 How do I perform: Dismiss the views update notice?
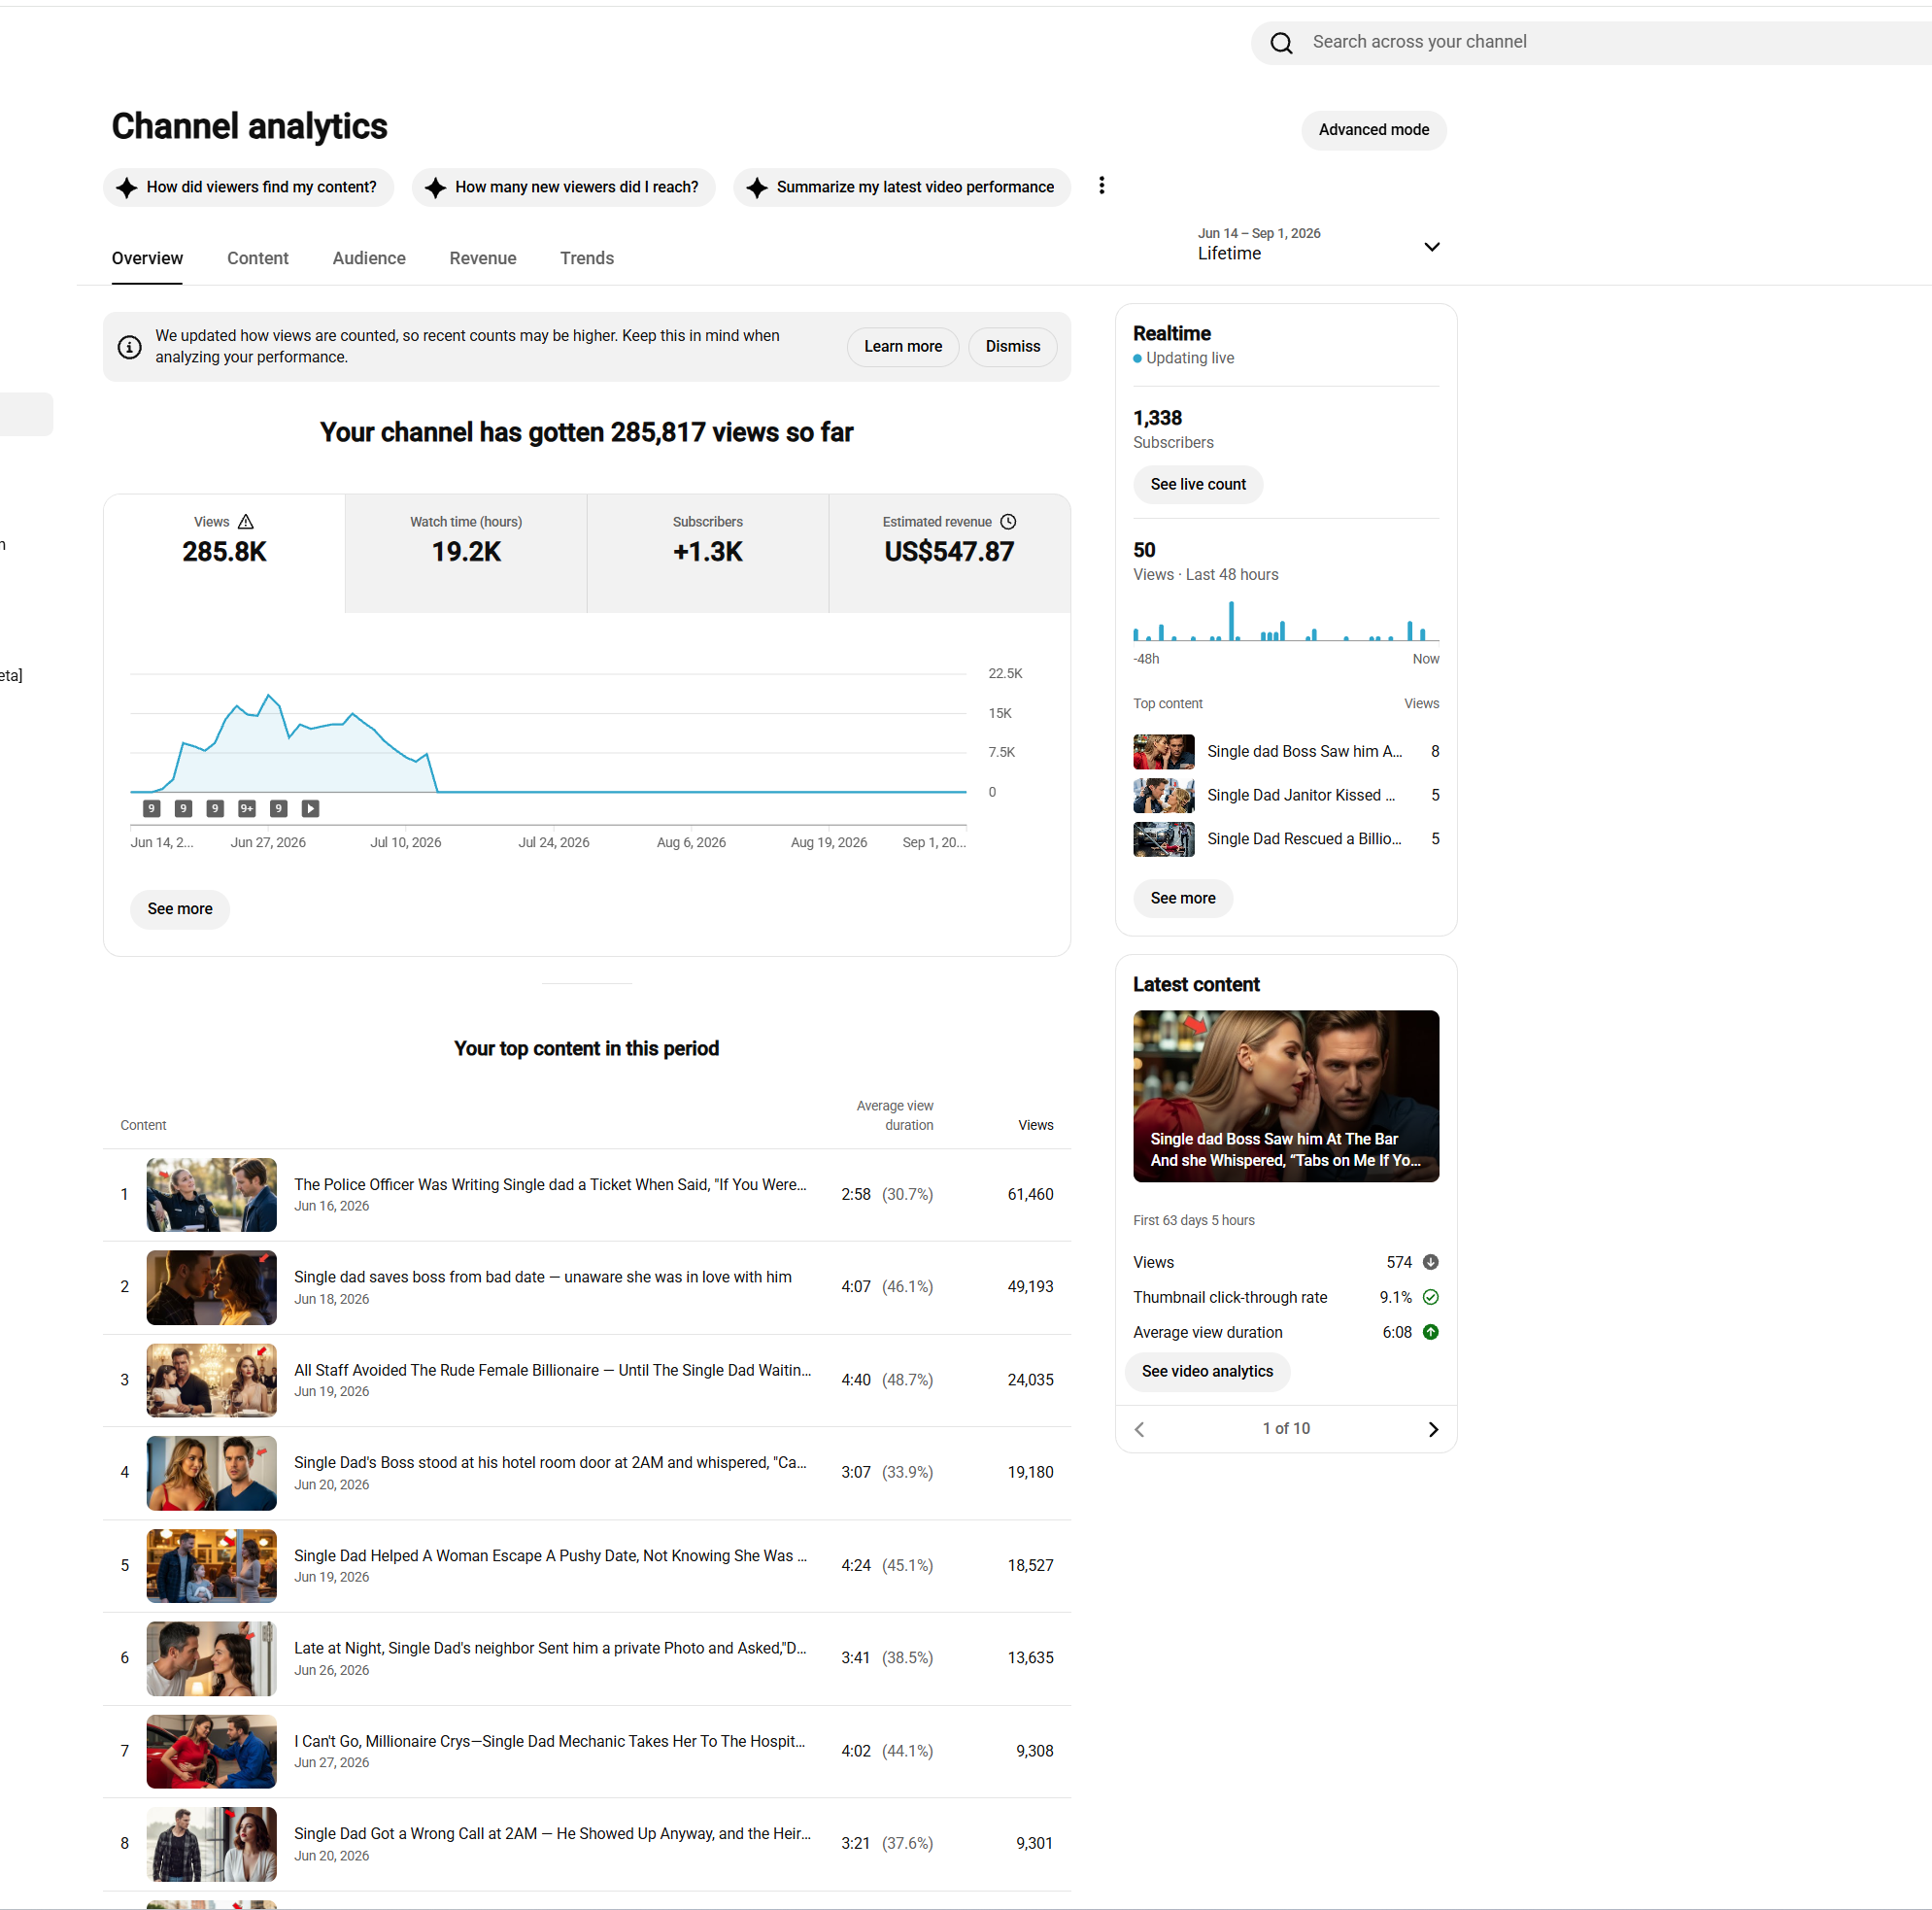1012,347
